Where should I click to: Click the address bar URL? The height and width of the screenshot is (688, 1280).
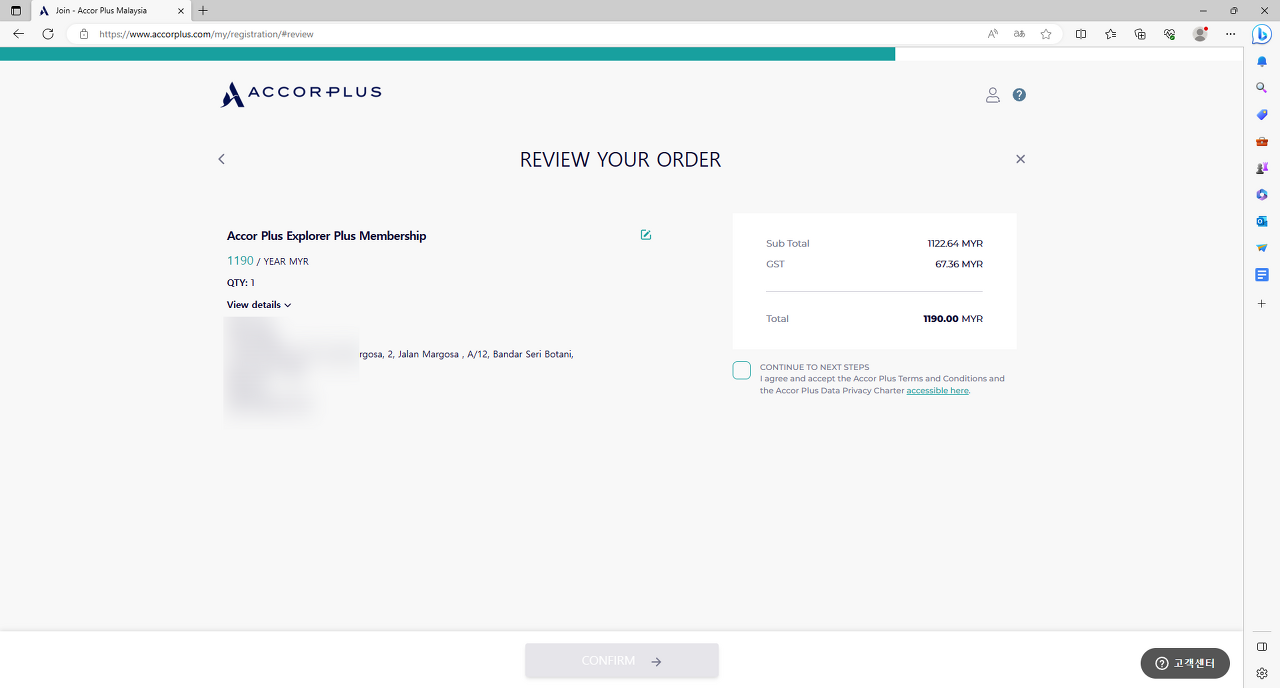pos(206,34)
